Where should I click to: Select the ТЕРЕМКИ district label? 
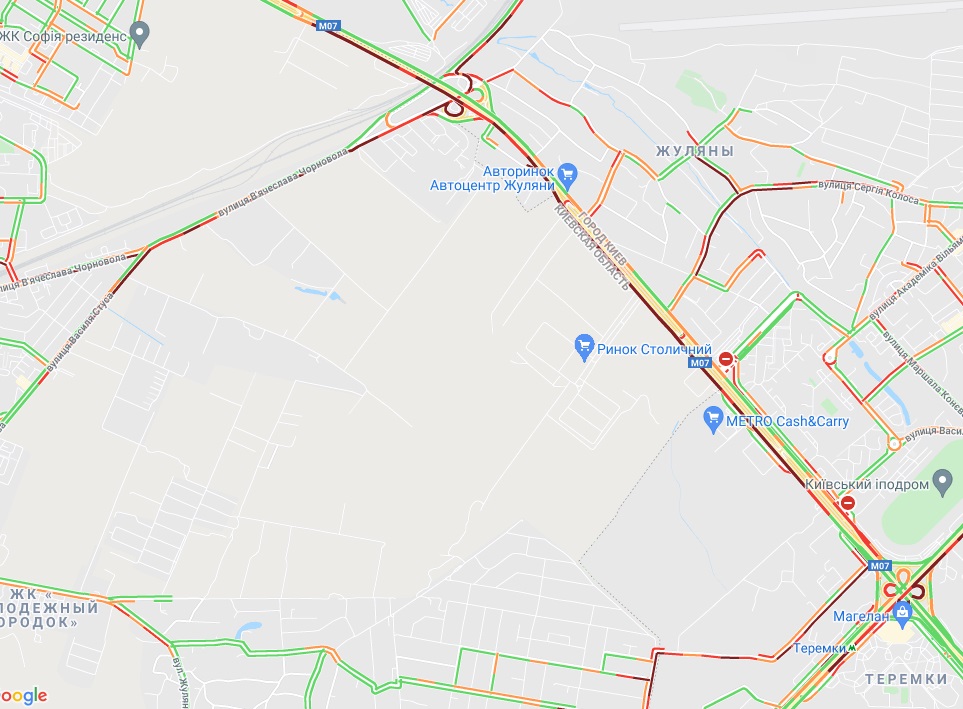[906, 679]
